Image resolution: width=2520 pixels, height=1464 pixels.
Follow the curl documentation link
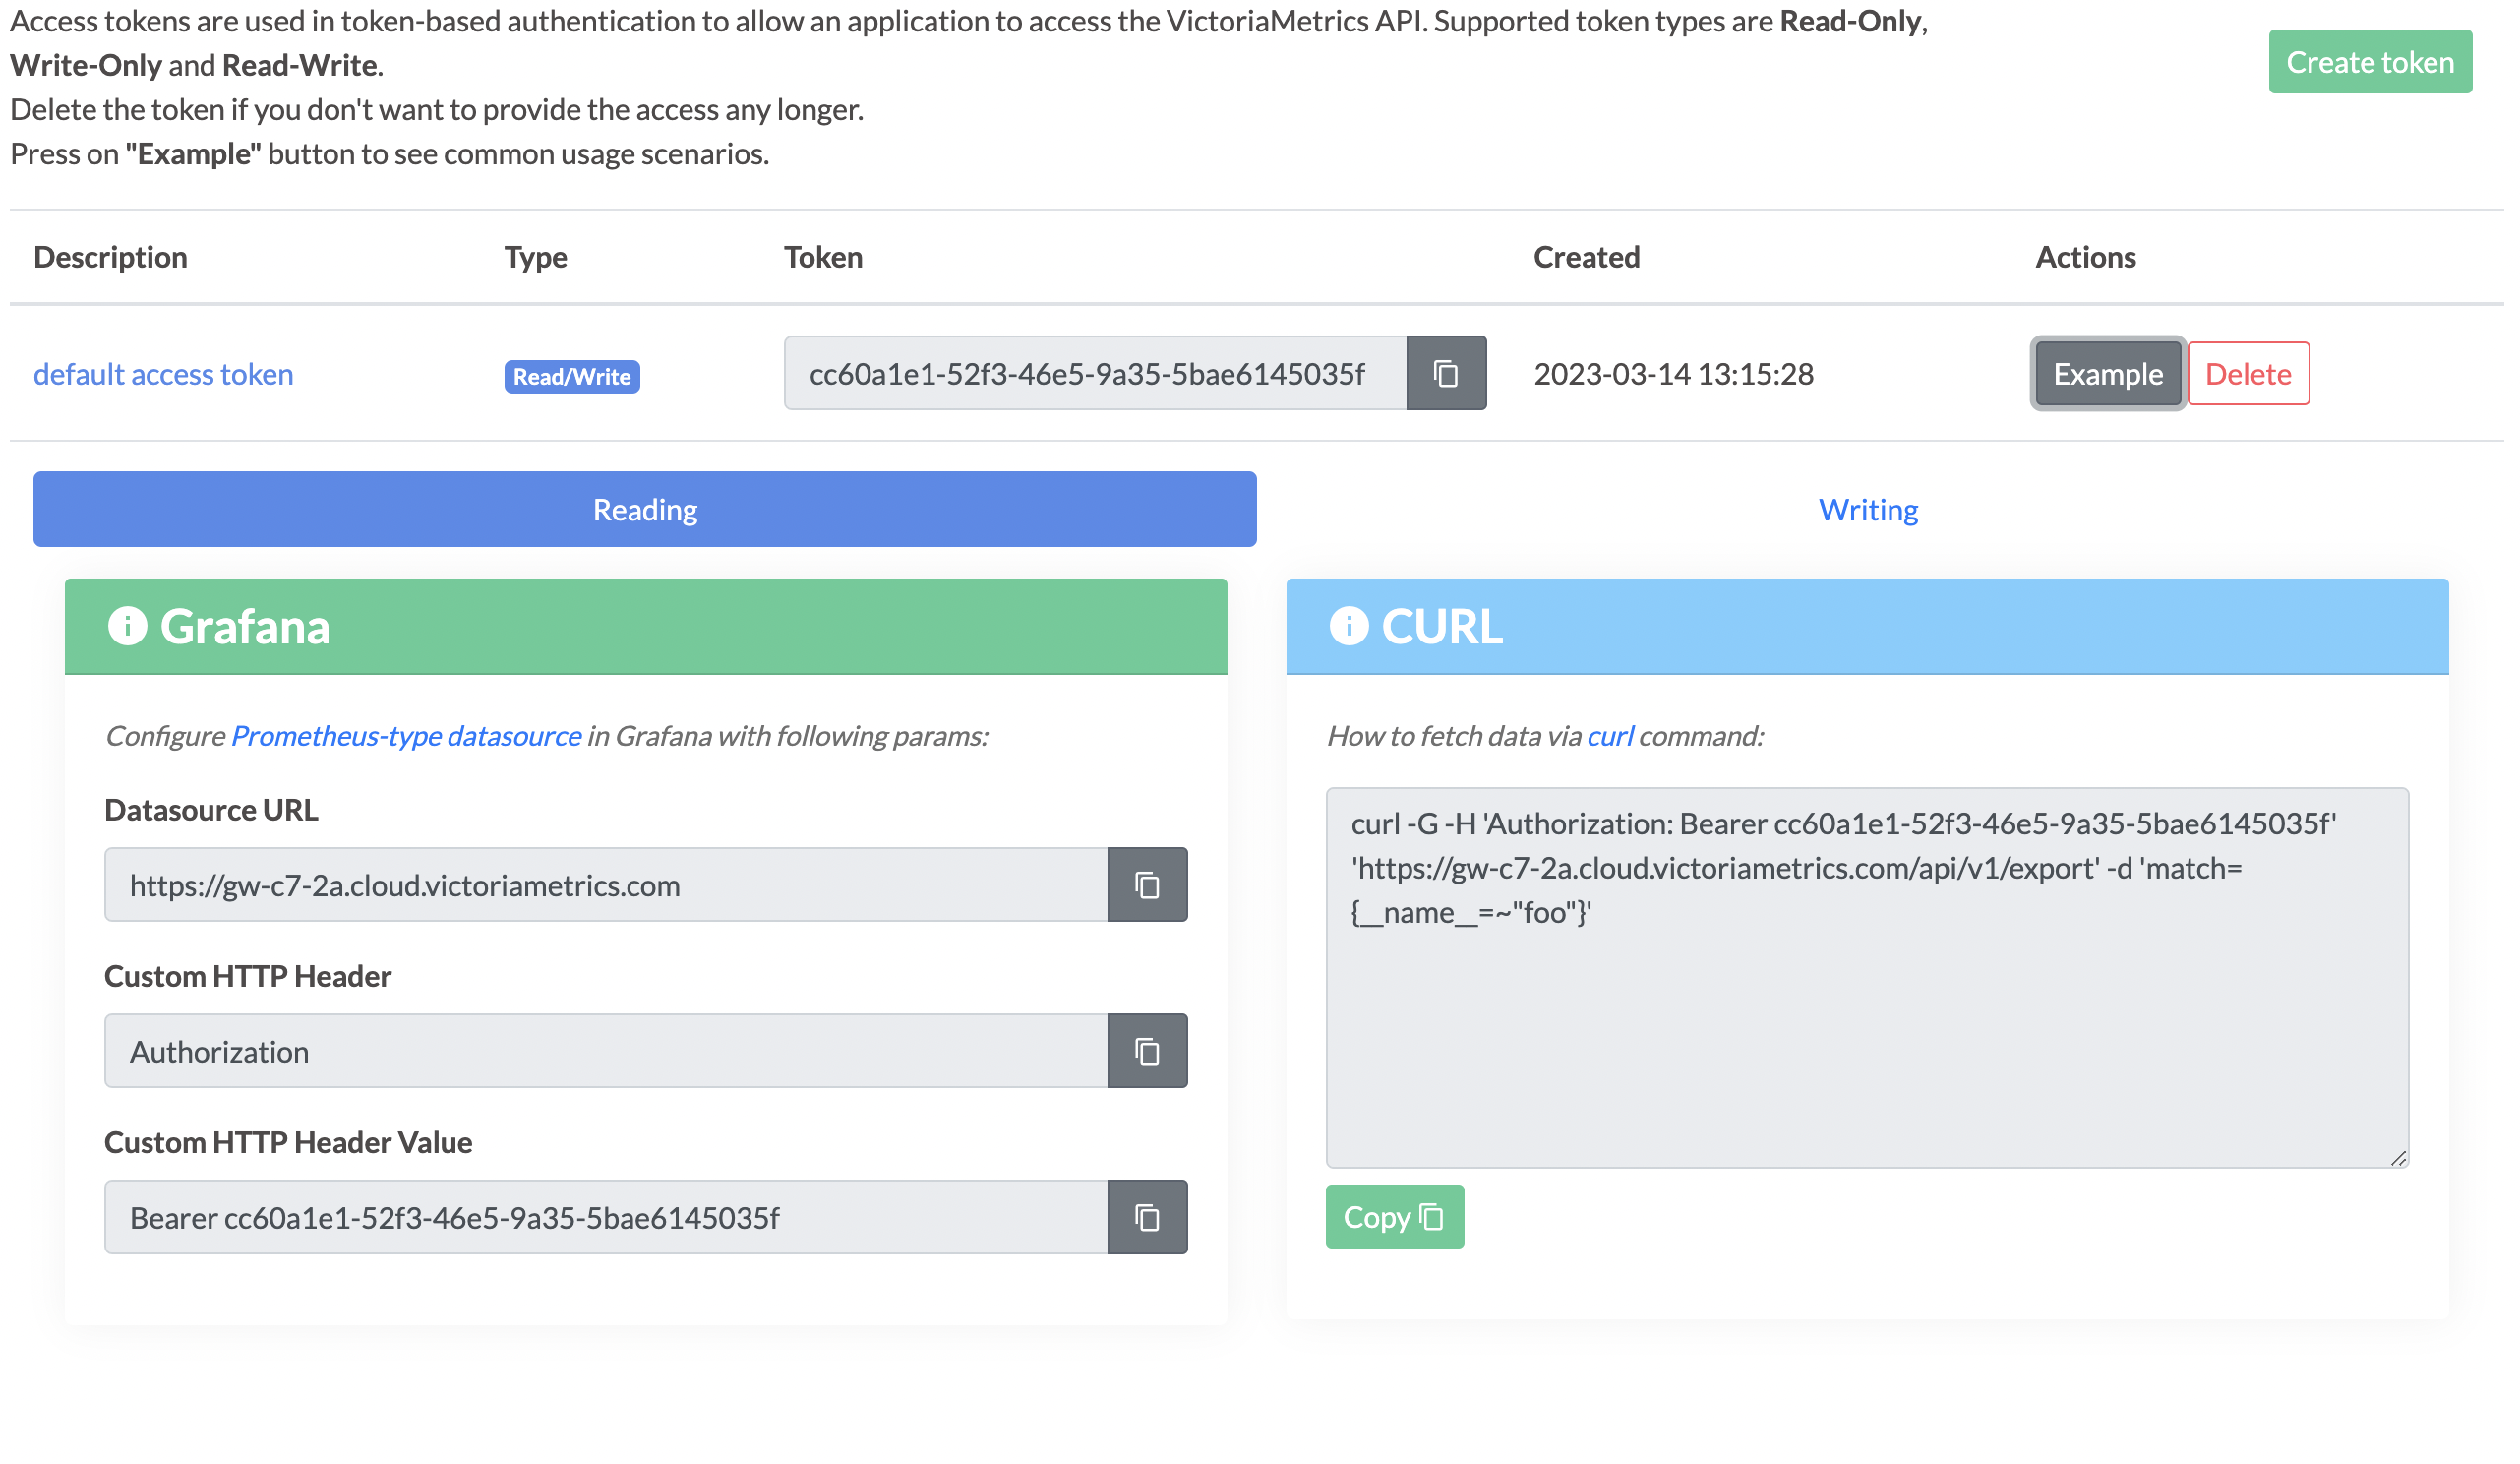(x=1610, y=737)
